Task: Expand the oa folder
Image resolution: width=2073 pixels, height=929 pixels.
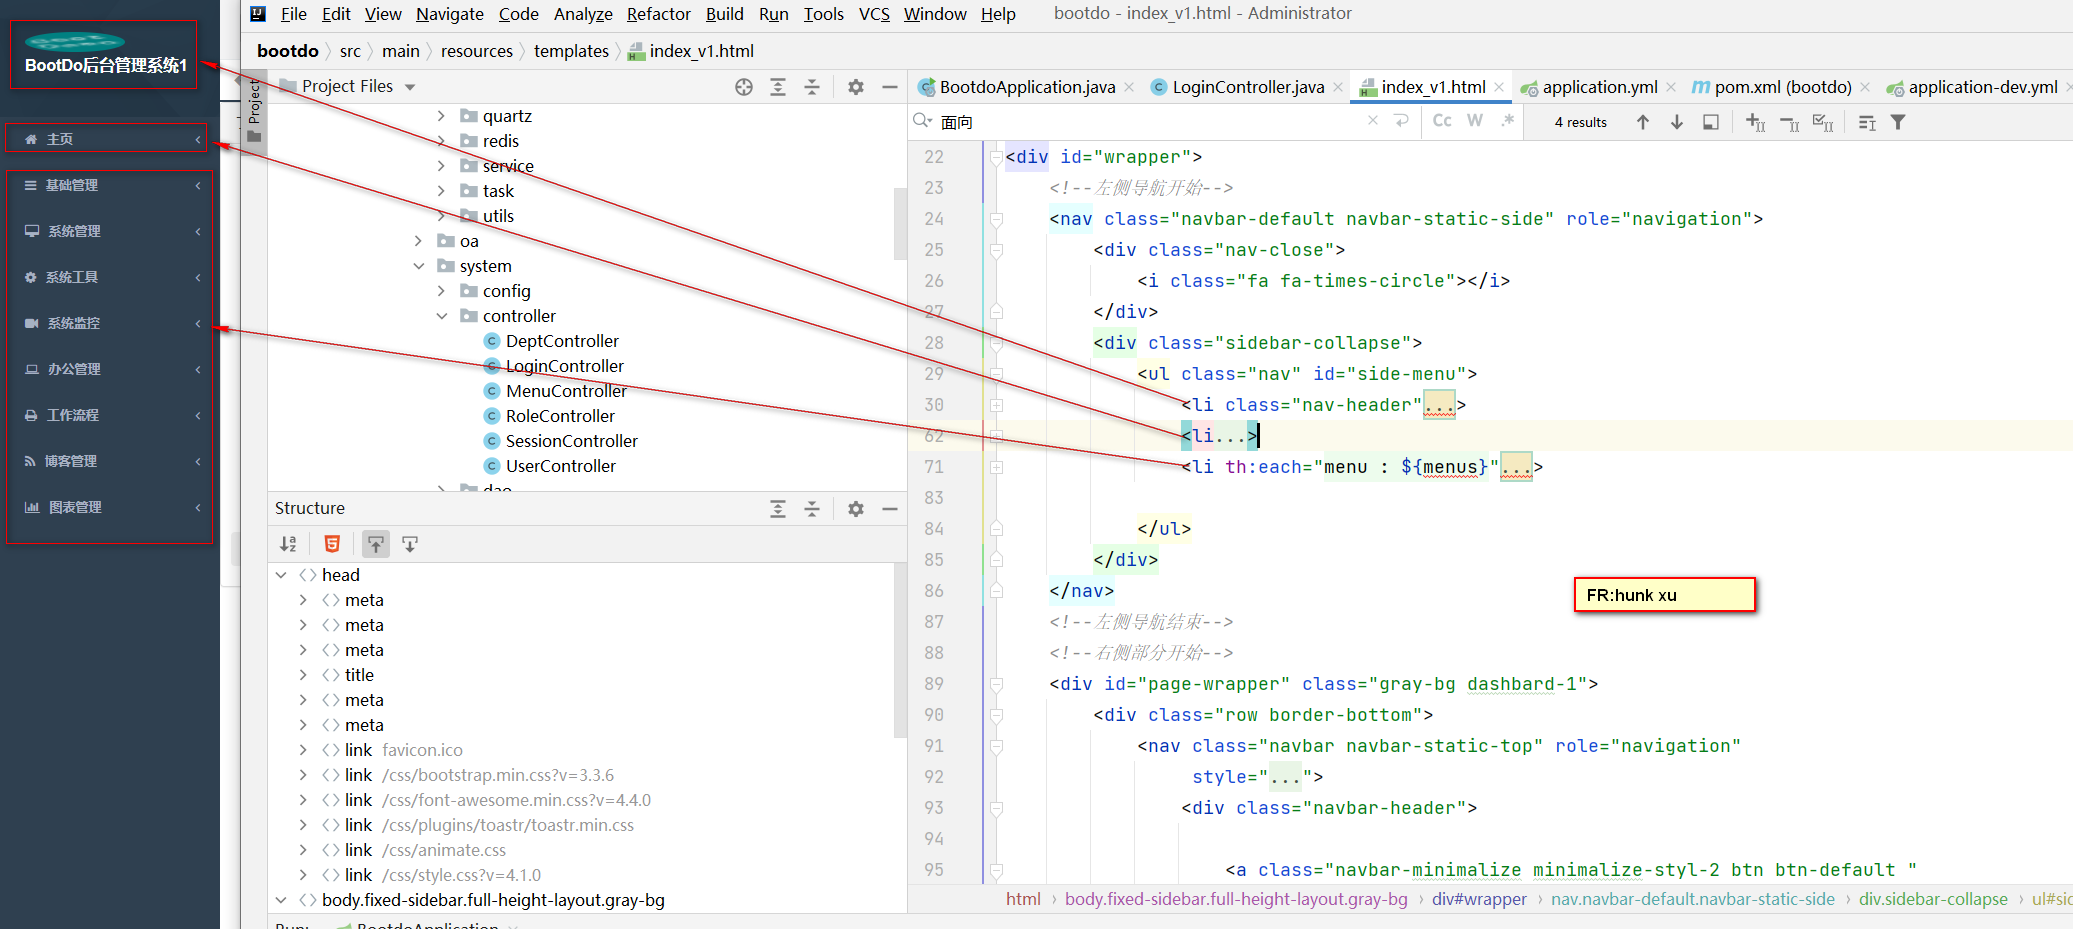Action: 418,241
